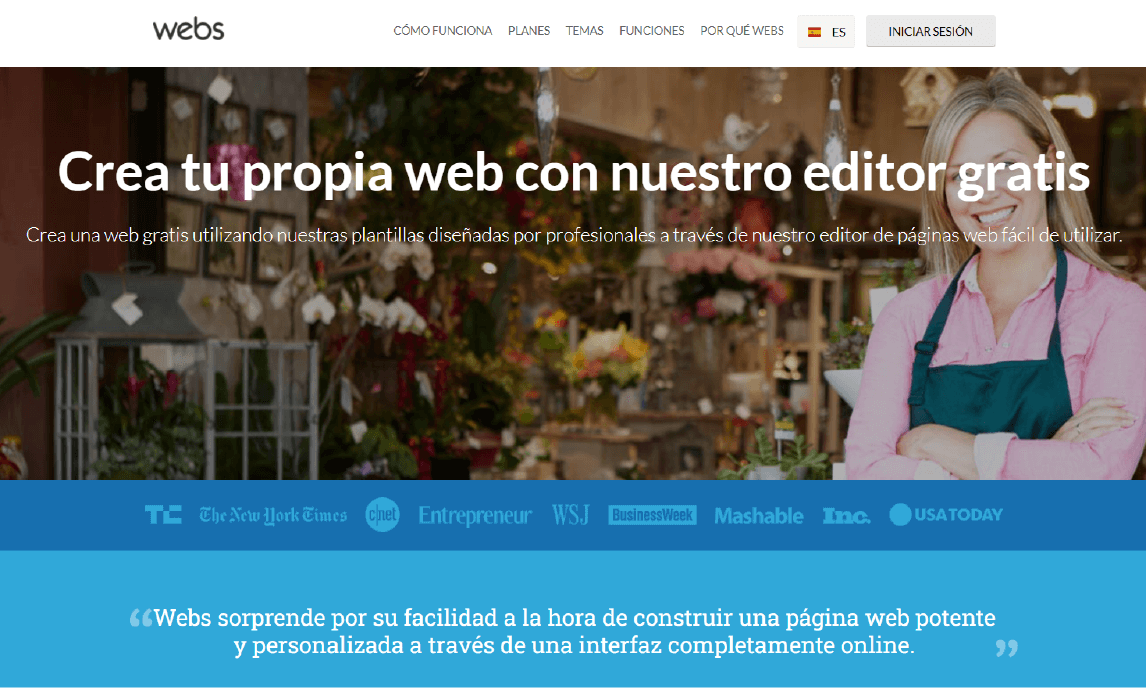Click the Entrepreneur logo
This screenshot has width=1146, height=688.
tap(475, 515)
